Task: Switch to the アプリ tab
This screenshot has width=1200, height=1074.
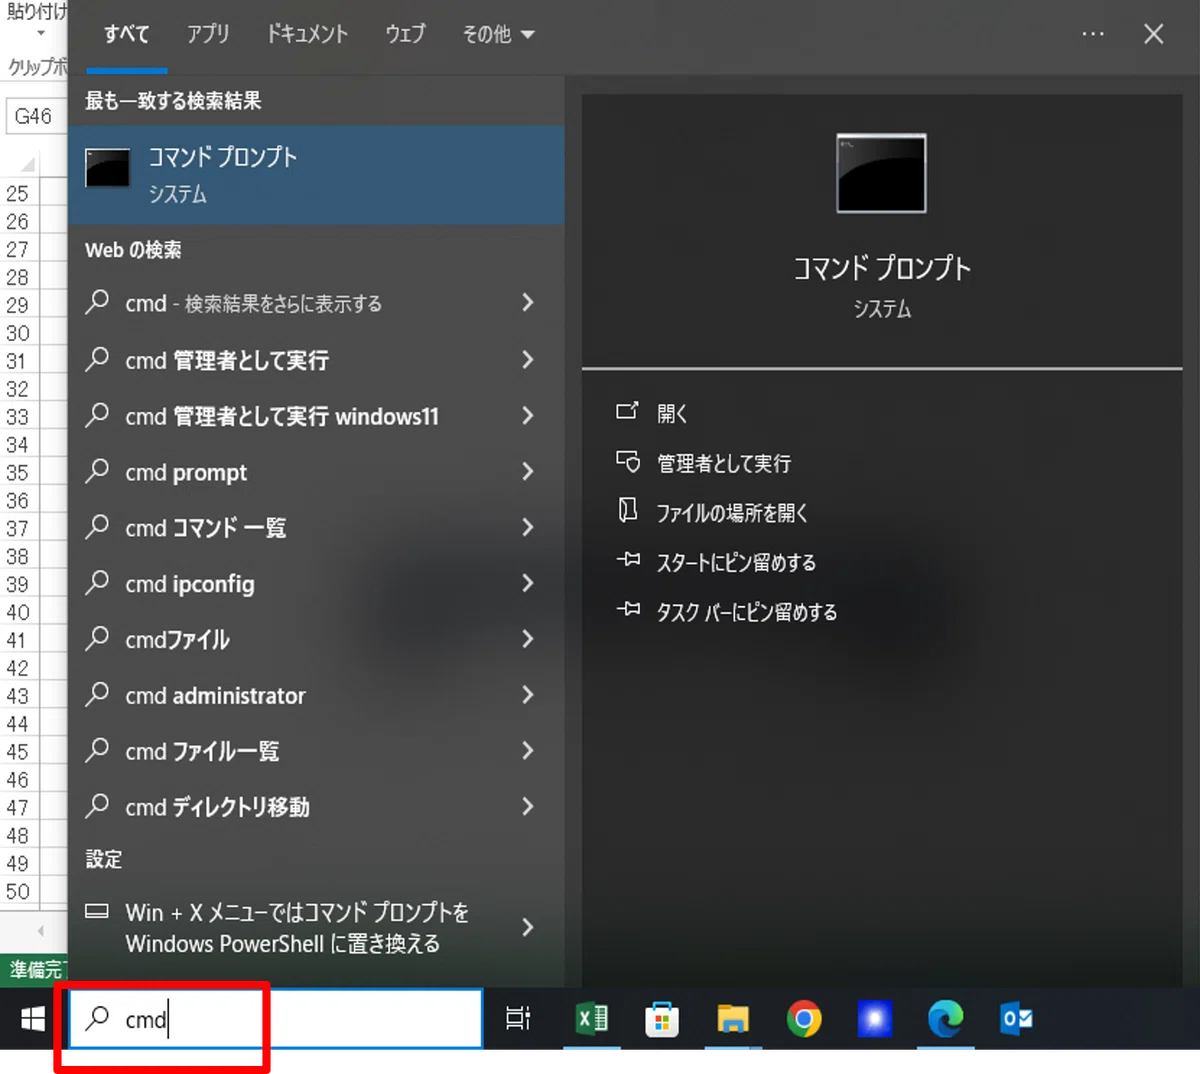Action: (x=208, y=34)
